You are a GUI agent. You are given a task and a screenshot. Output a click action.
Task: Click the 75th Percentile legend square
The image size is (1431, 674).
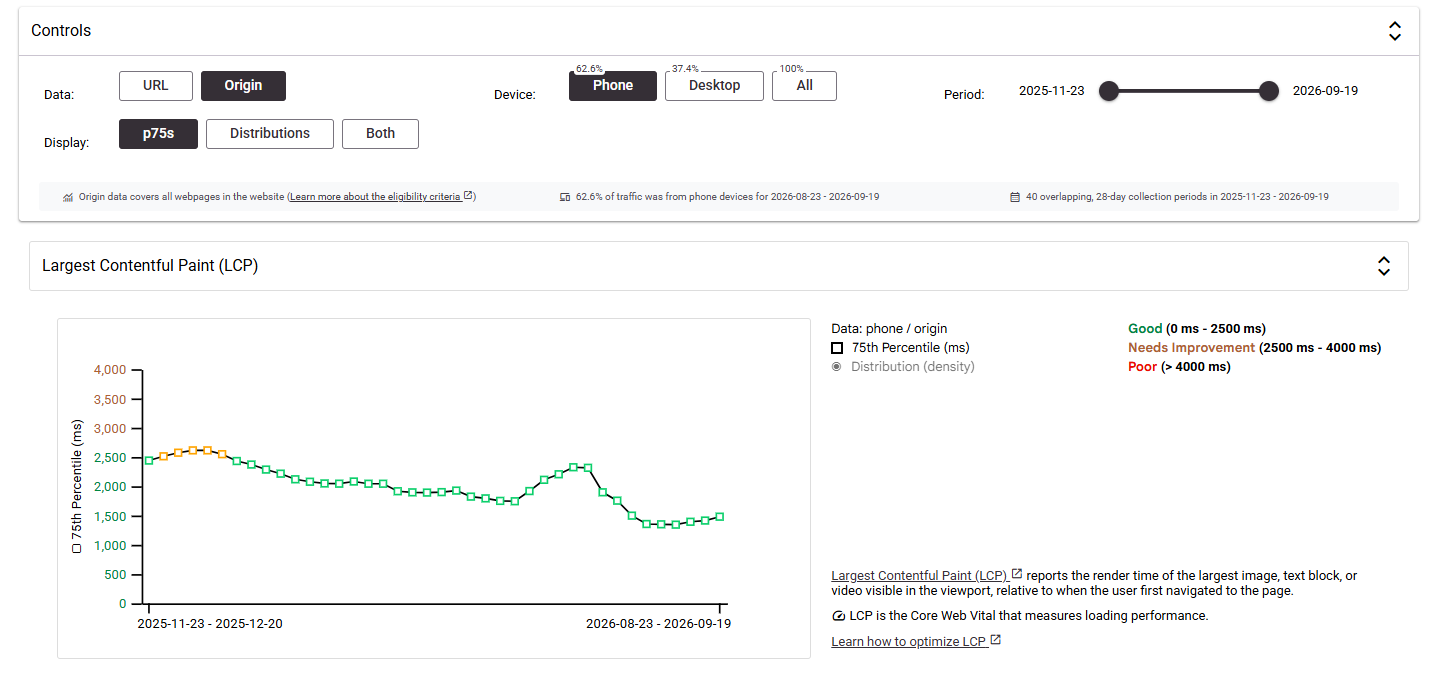tap(837, 348)
